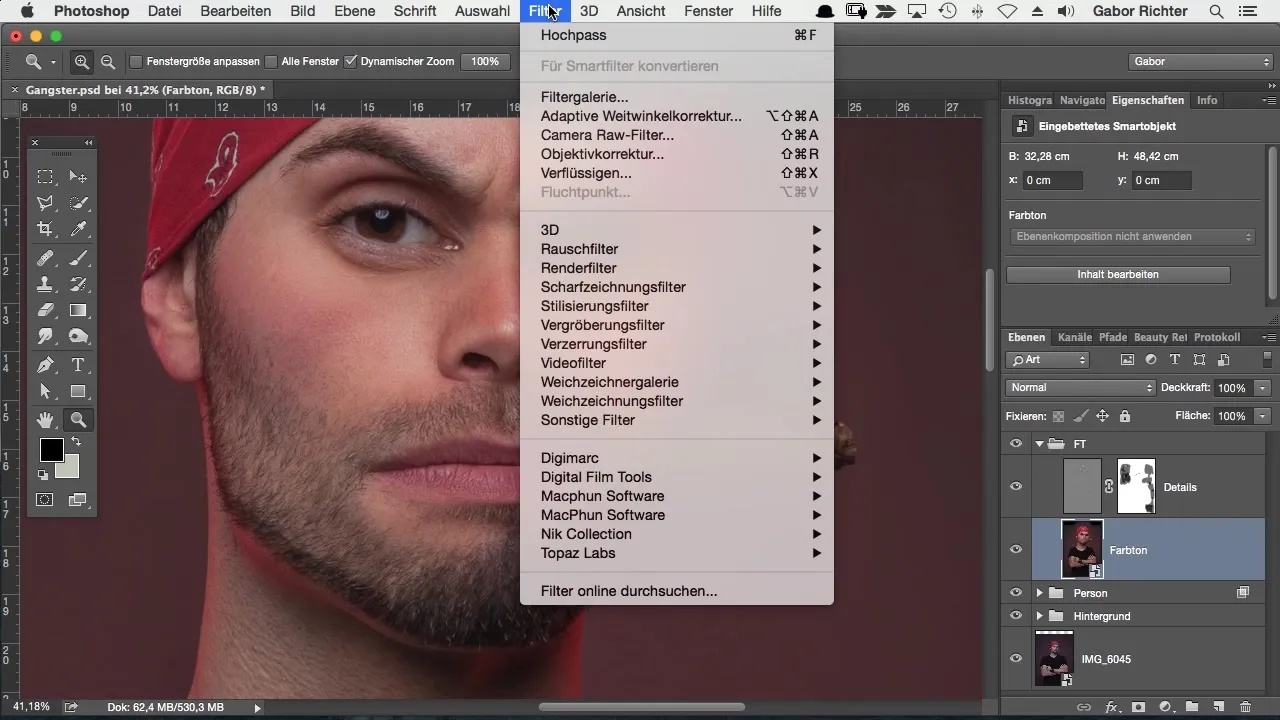Select the Type tool
The image size is (1280, 720).
click(78, 365)
